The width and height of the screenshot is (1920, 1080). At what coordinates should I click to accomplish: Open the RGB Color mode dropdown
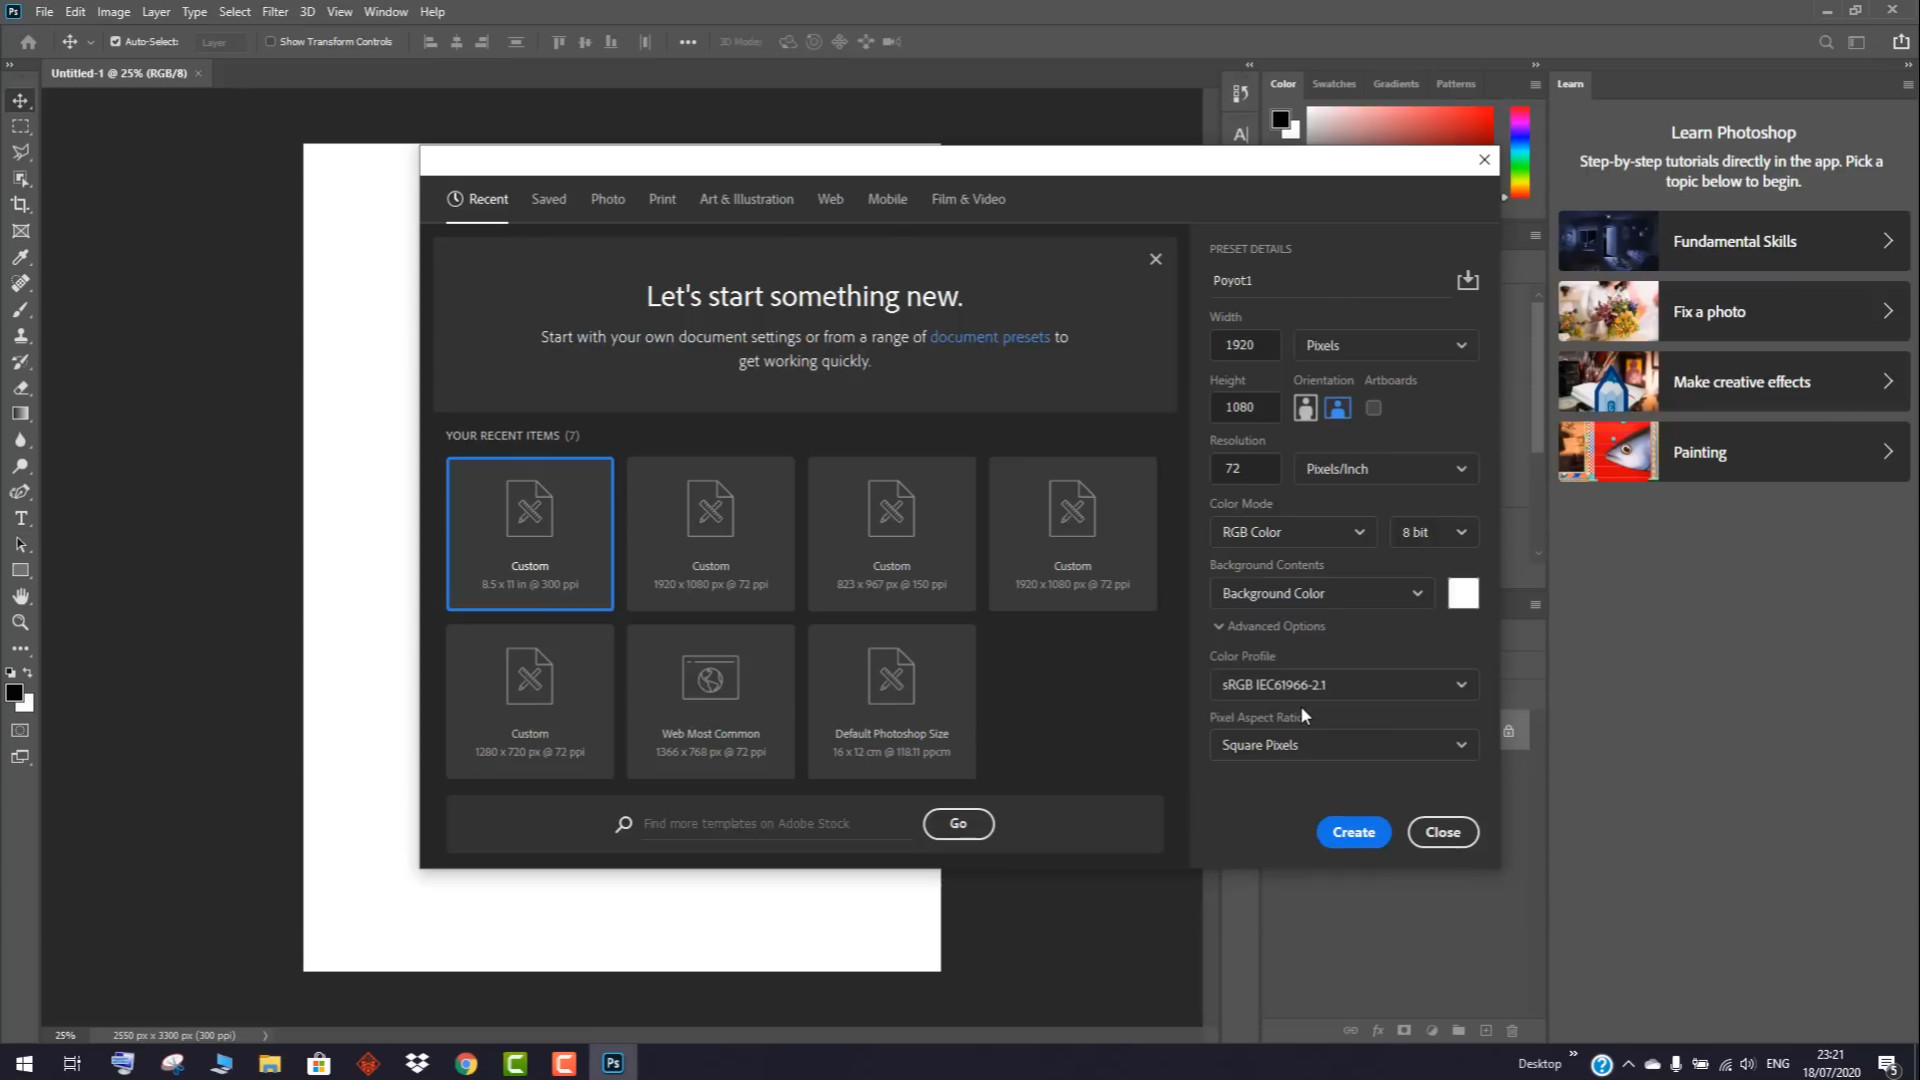click(x=1292, y=532)
